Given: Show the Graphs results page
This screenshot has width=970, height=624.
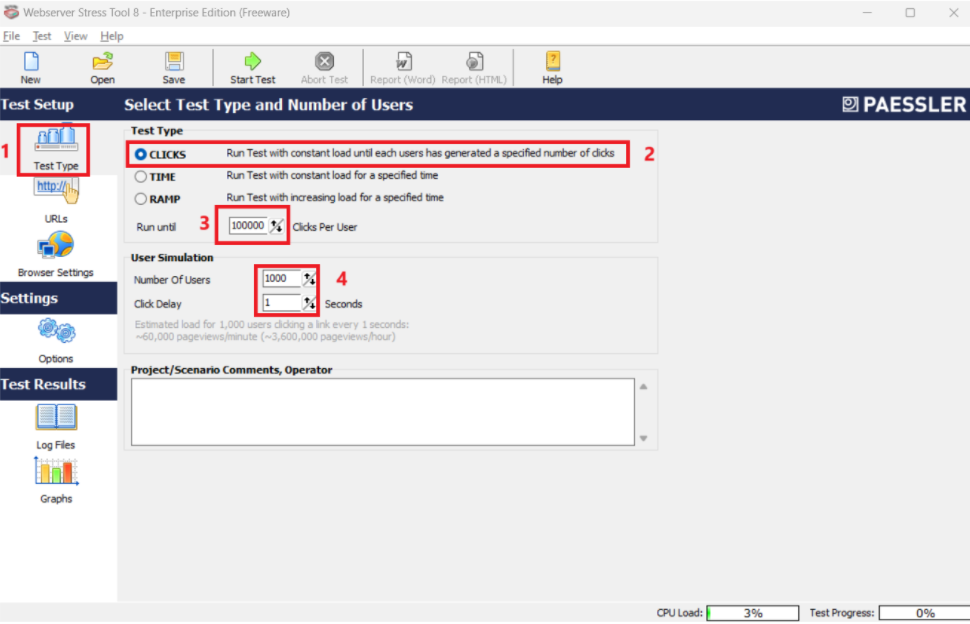Looking at the screenshot, I should (x=56, y=481).
